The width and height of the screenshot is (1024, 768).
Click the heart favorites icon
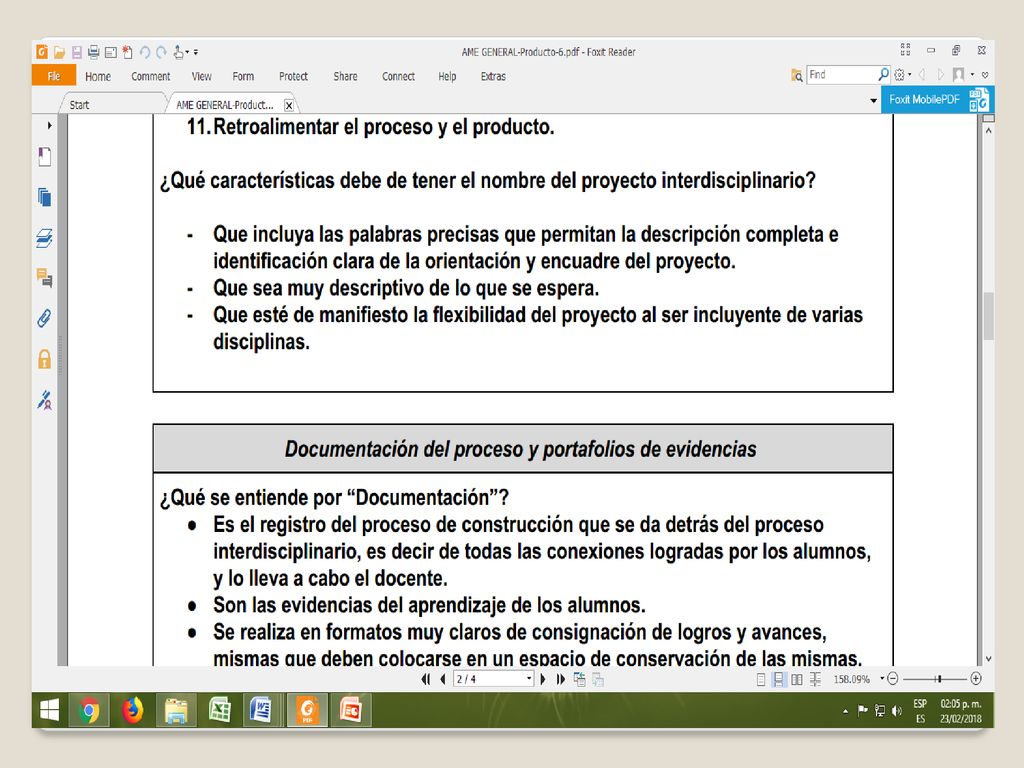[985, 75]
